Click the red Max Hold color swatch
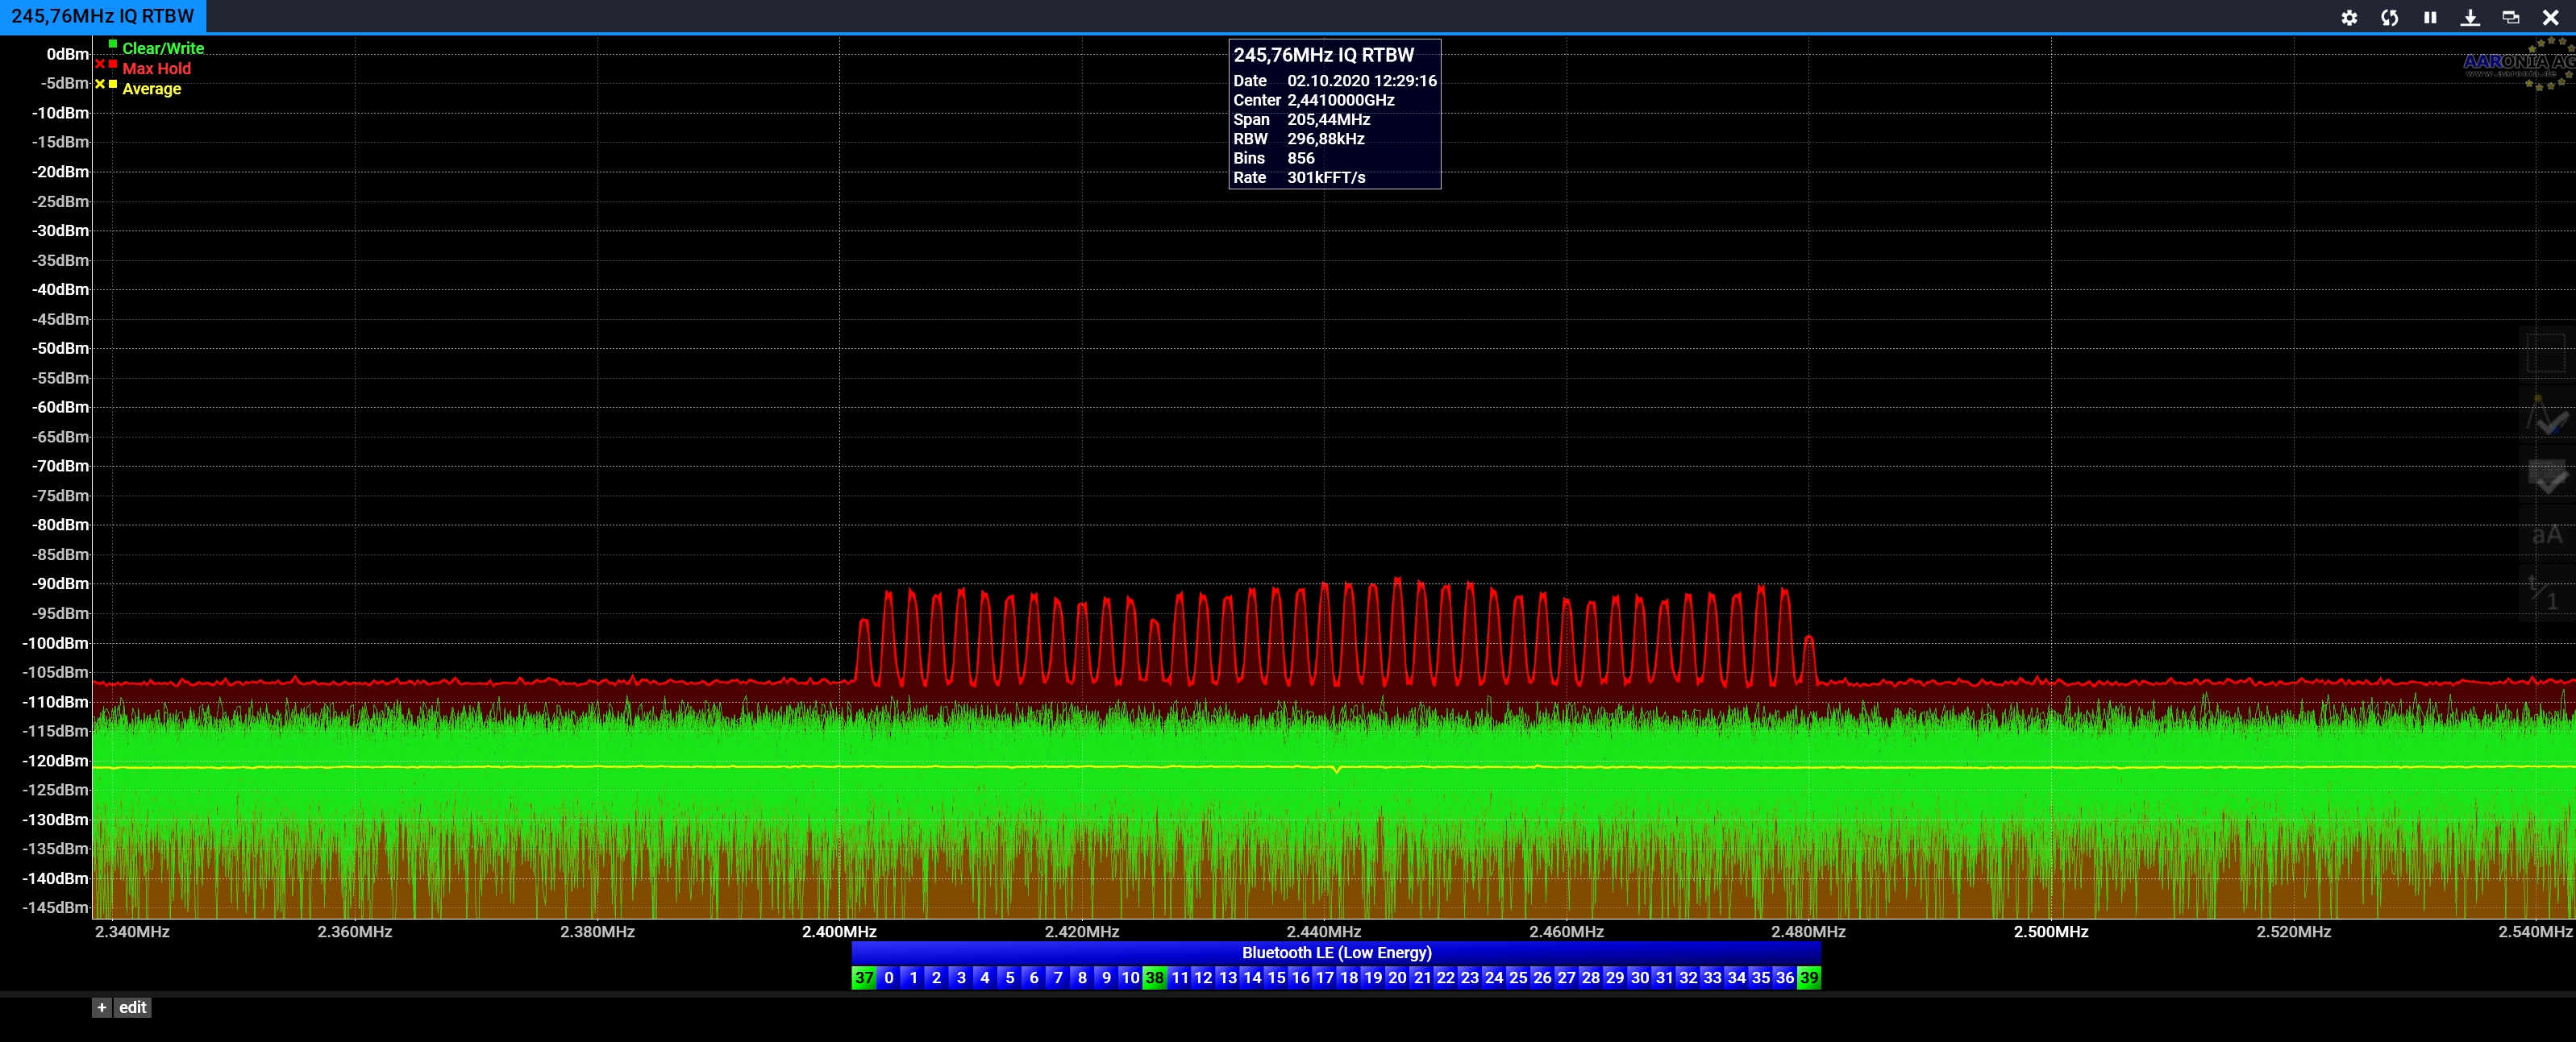2576x1042 pixels. (x=113, y=64)
